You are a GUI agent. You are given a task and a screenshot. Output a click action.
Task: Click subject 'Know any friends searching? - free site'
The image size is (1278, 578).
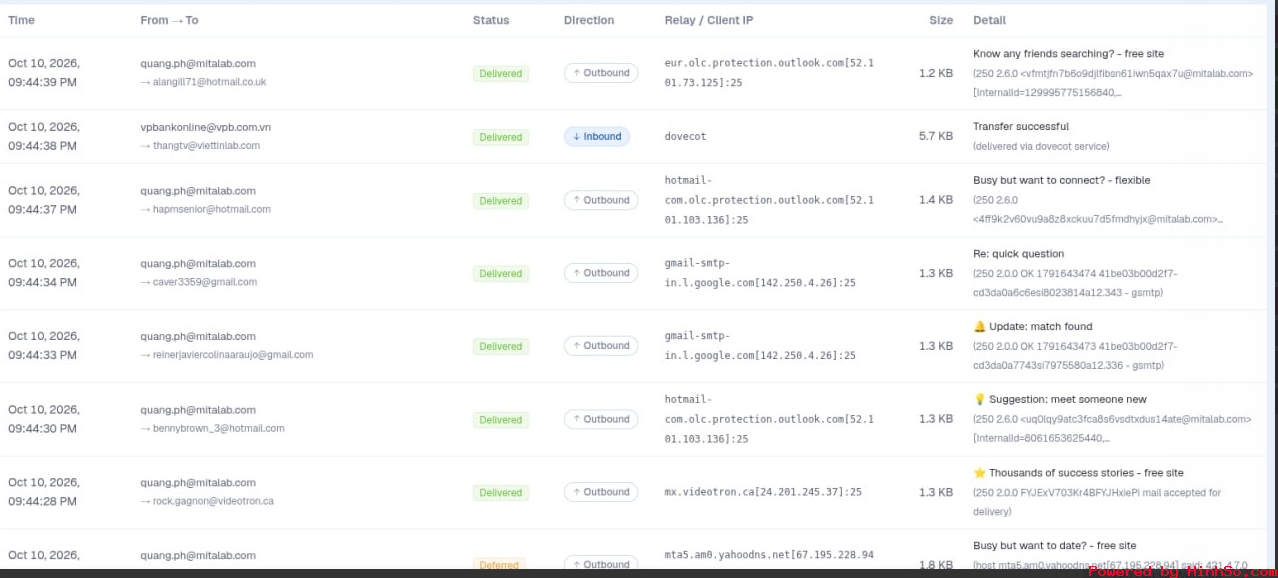[x=1068, y=54]
